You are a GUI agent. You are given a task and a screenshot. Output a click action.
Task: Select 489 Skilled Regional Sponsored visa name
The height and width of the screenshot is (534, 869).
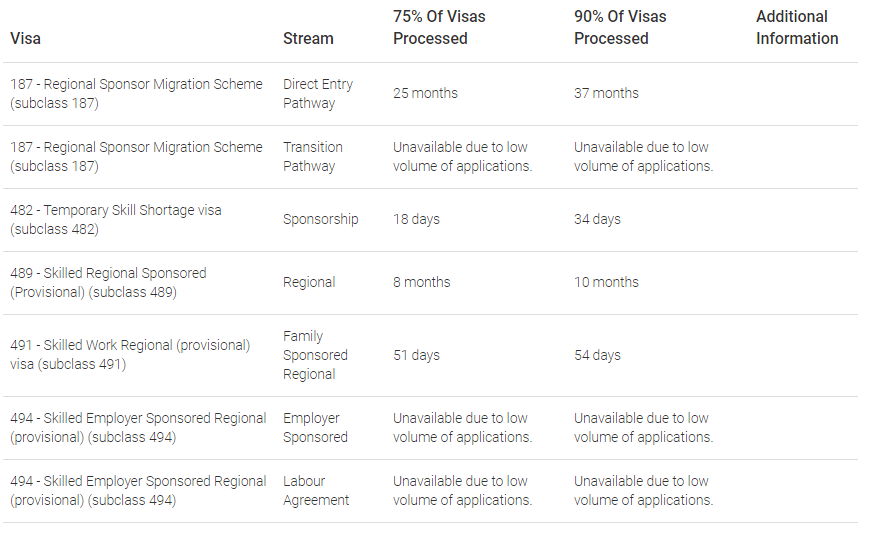point(108,283)
